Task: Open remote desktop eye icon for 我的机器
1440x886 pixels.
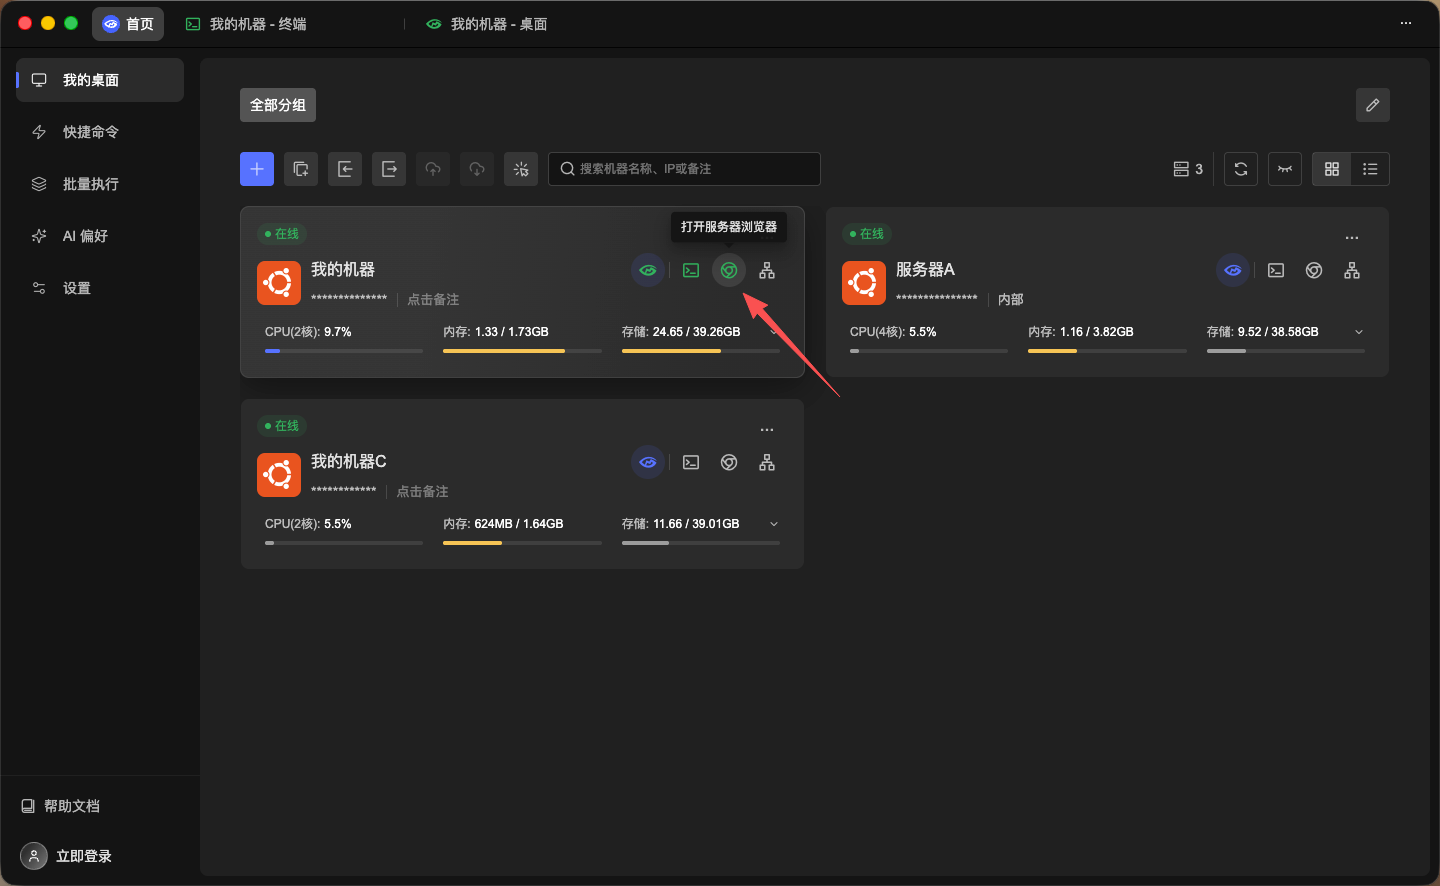Action: pos(648,270)
